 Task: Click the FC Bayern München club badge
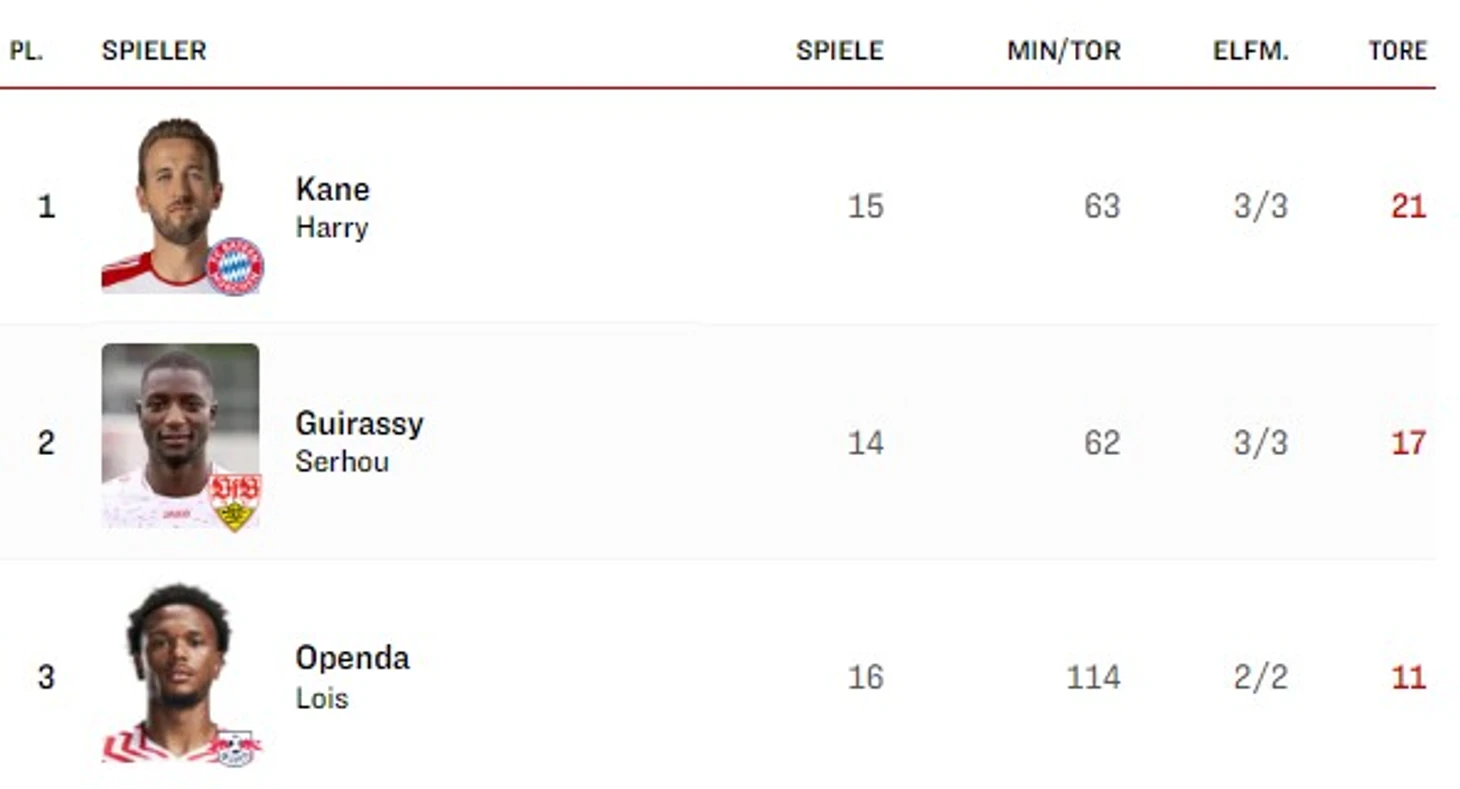pos(235,266)
